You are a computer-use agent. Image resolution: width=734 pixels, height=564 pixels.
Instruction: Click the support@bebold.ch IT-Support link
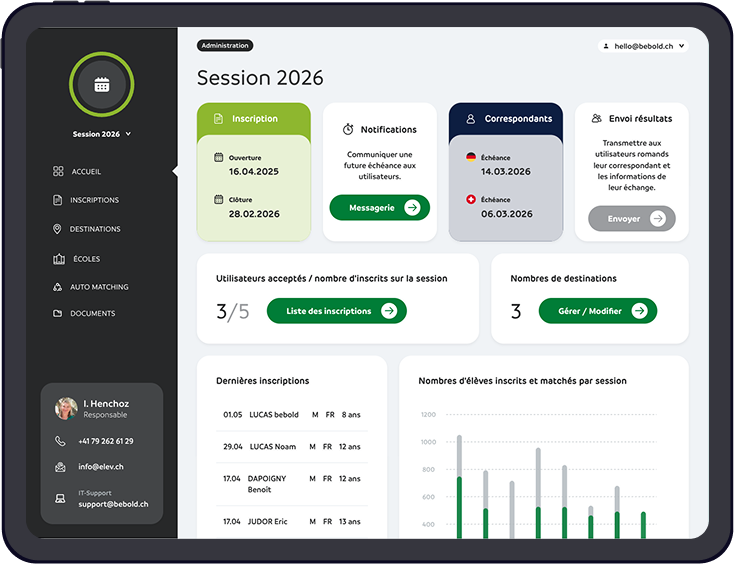click(113, 504)
